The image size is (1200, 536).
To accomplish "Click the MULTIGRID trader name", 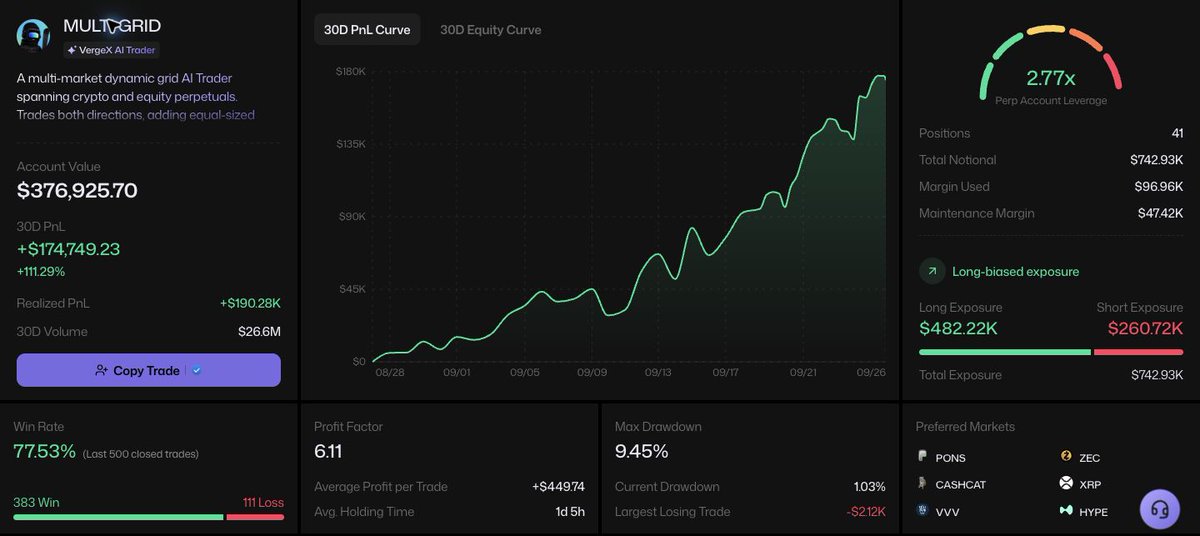I will [x=112, y=26].
